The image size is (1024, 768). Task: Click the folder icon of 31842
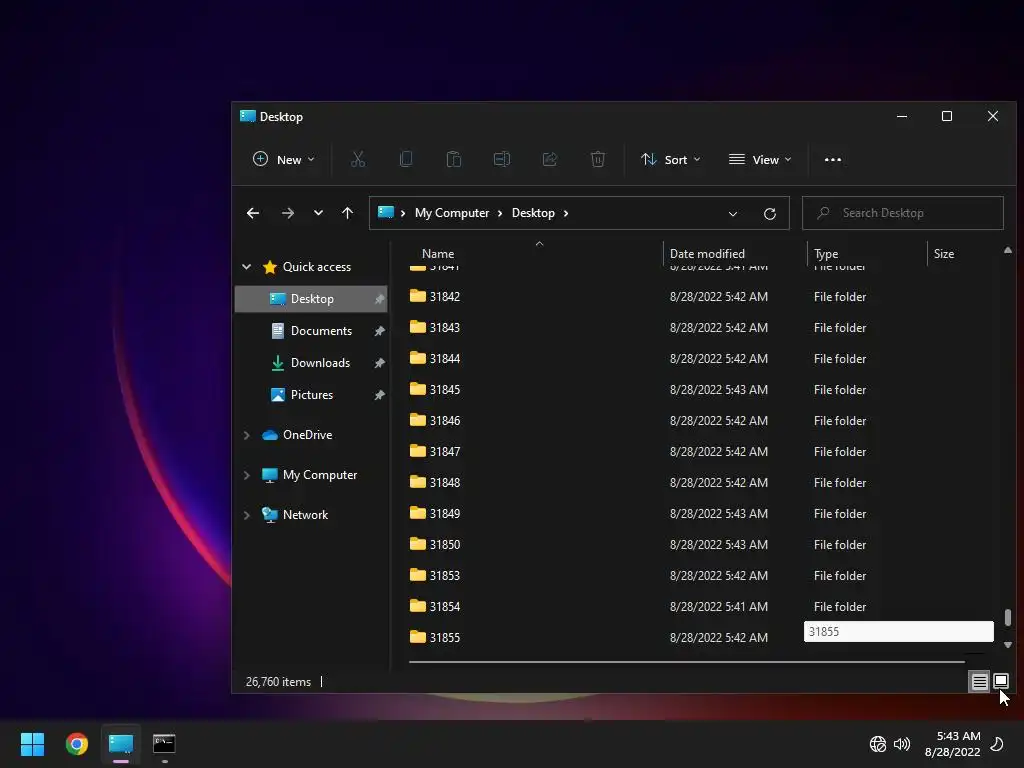coord(417,296)
